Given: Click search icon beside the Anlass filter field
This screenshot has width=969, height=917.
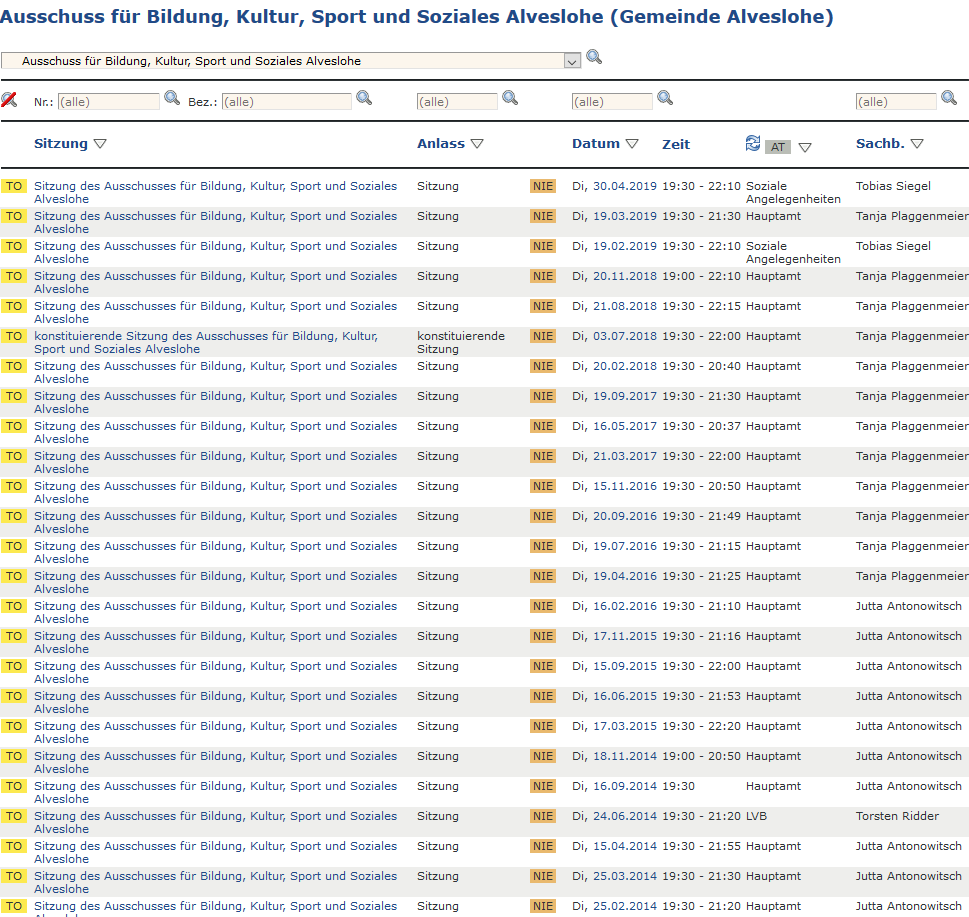Looking at the screenshot, I should (x=510, y=98).
